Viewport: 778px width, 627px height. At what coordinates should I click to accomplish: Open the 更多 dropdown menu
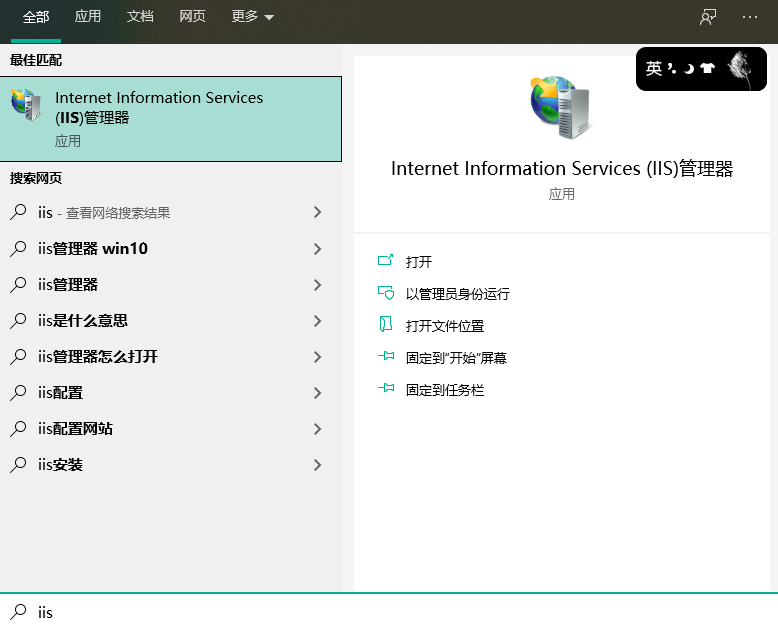(x=253, y=16)
